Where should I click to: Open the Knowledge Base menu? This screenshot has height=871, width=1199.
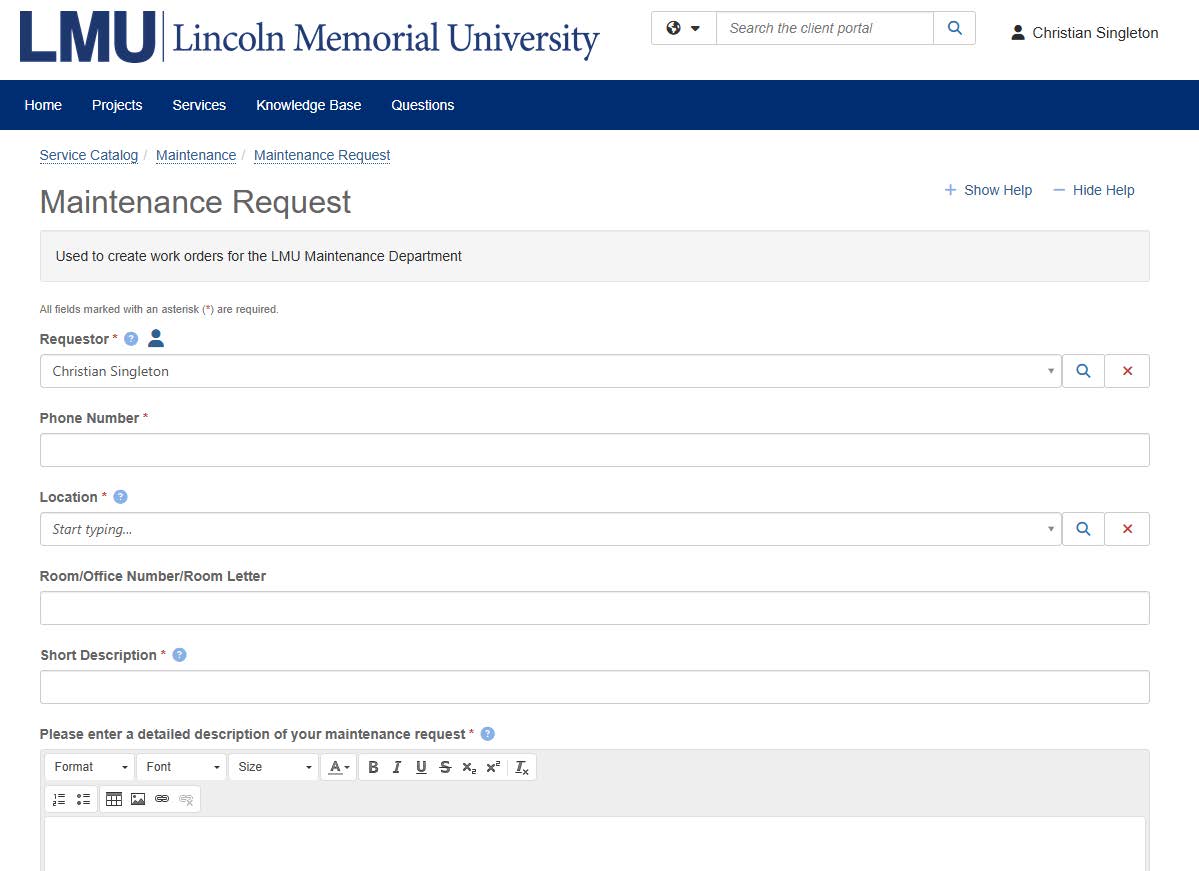pyautogui.click(x=308, y=105)
